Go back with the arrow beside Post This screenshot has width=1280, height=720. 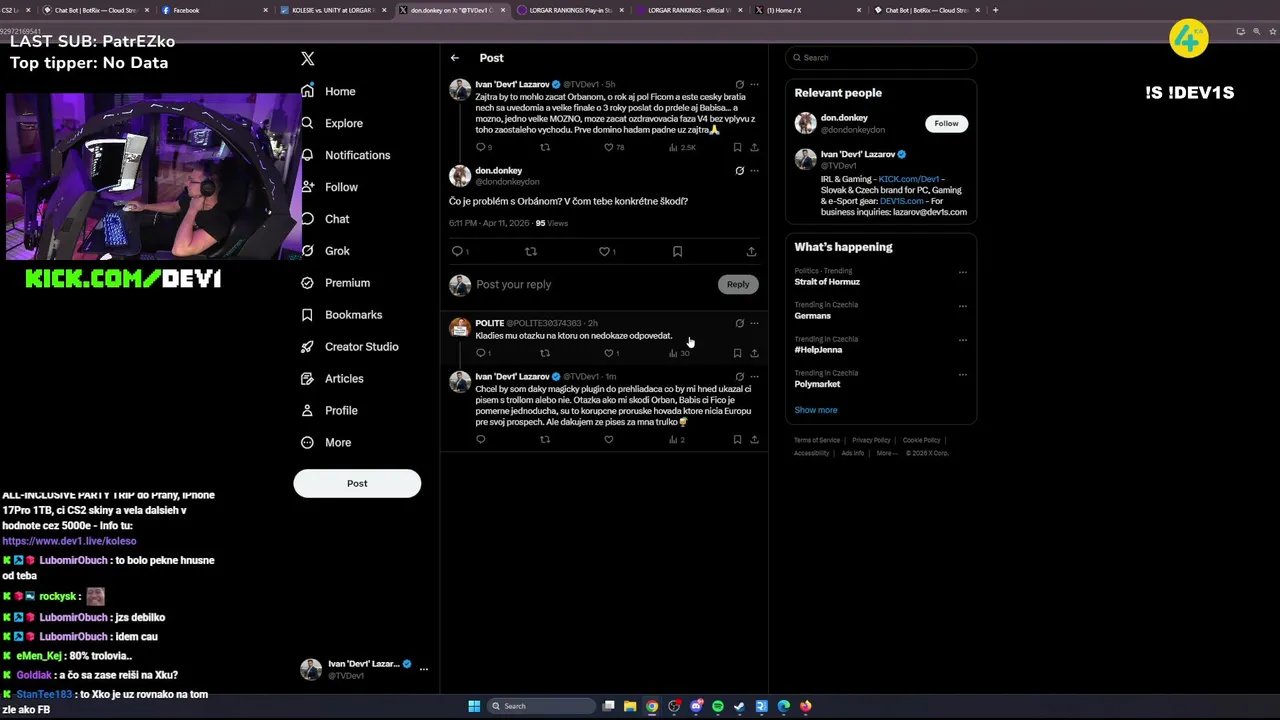click(x=455, y=58)
